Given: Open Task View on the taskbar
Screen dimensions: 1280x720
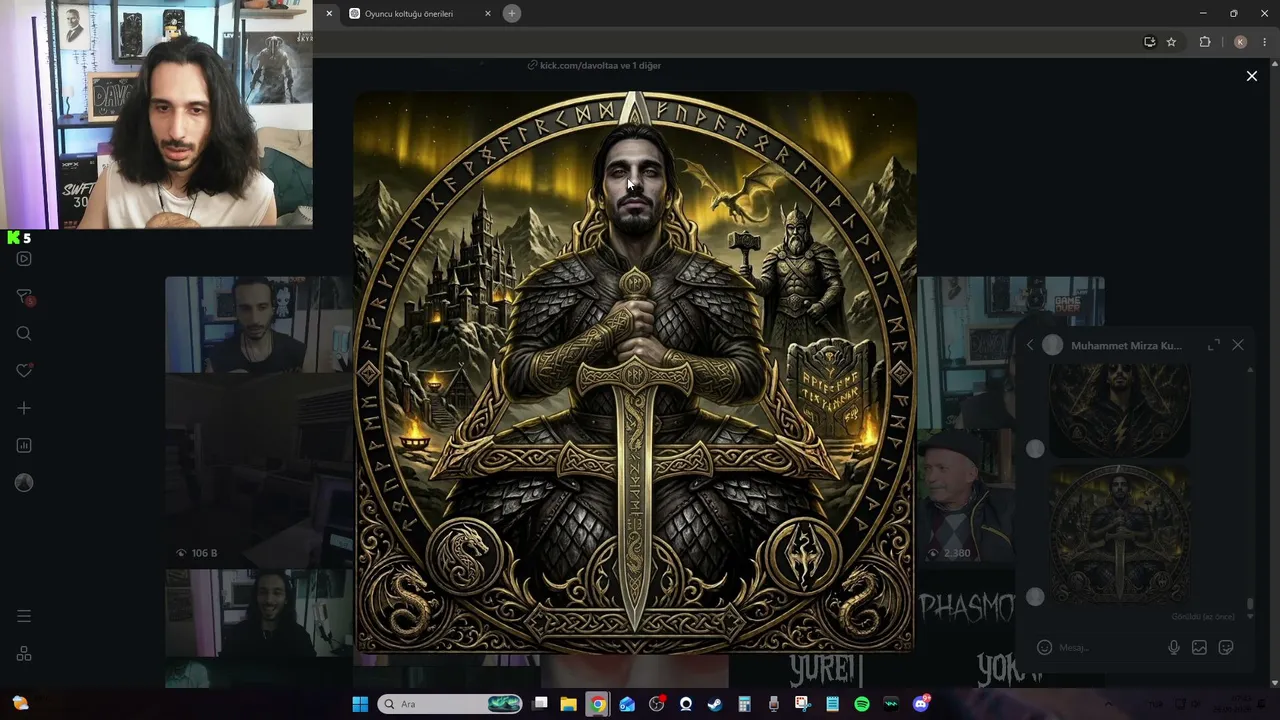Looking at the screenshot, I should (x=541, y=704).
